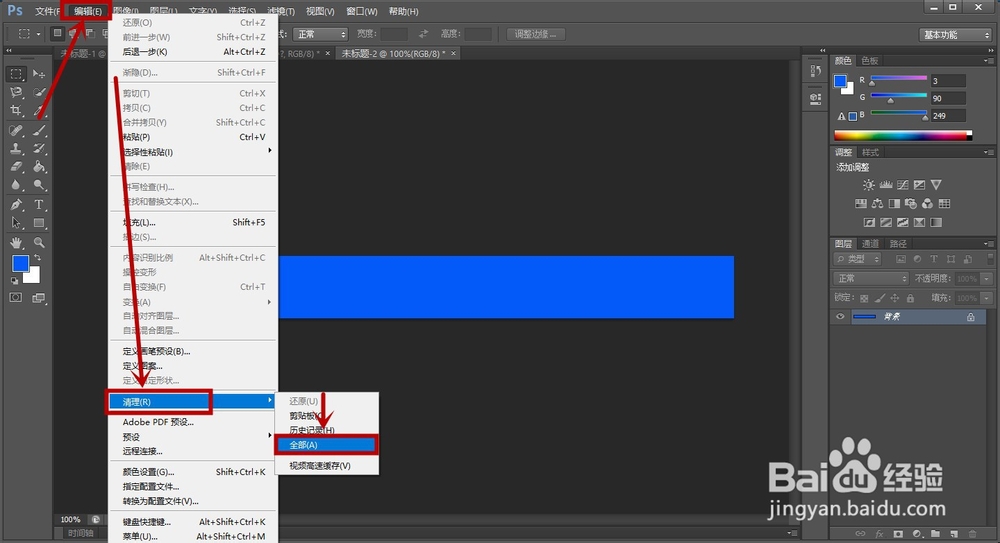Toggle layer filtering switch
1000x543 pixels.
pyautogui.click(x=990, y=259)
